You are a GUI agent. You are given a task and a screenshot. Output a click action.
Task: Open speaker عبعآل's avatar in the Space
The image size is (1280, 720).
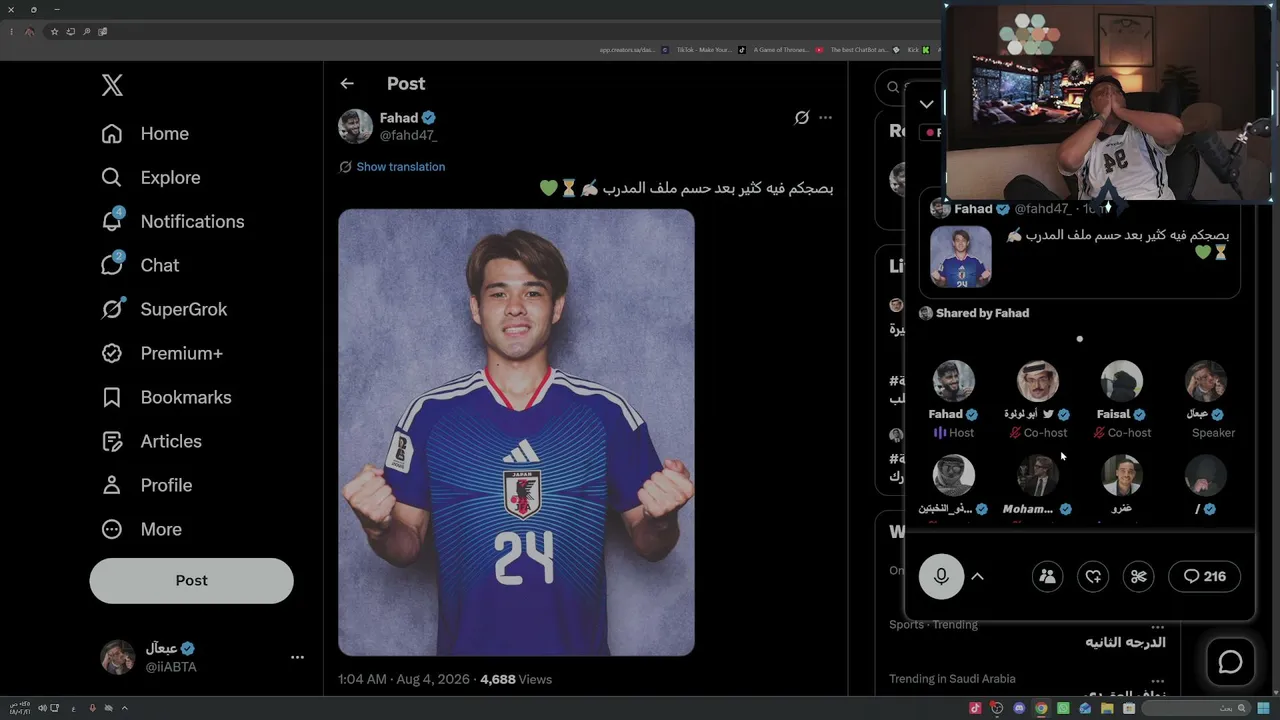(1205, 381)
